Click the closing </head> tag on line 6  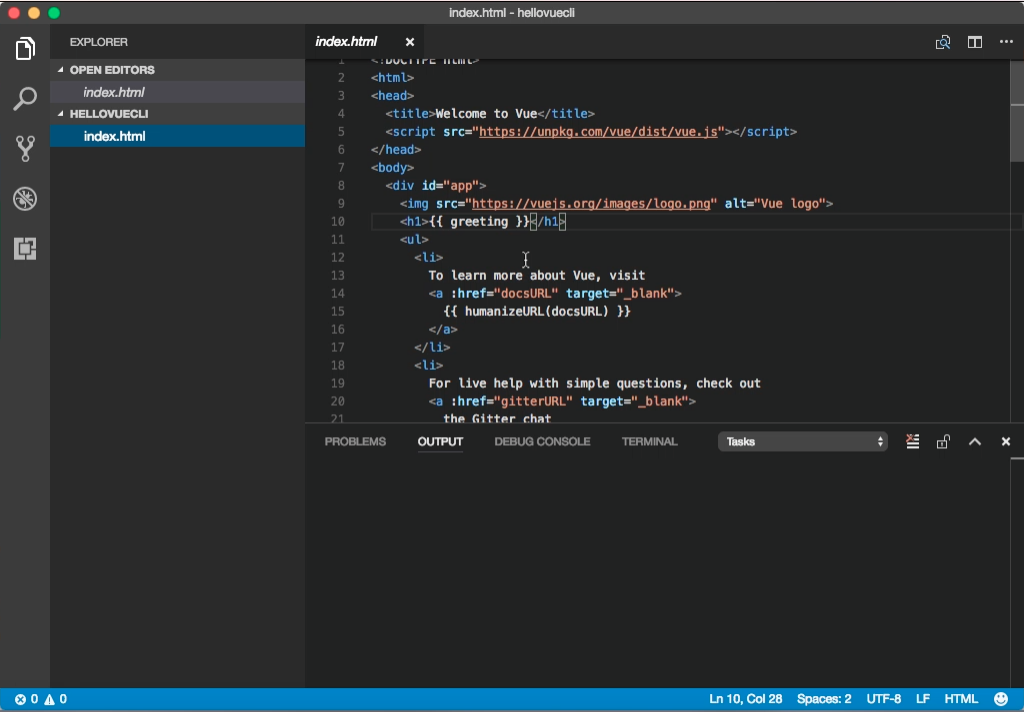[396, 150]
